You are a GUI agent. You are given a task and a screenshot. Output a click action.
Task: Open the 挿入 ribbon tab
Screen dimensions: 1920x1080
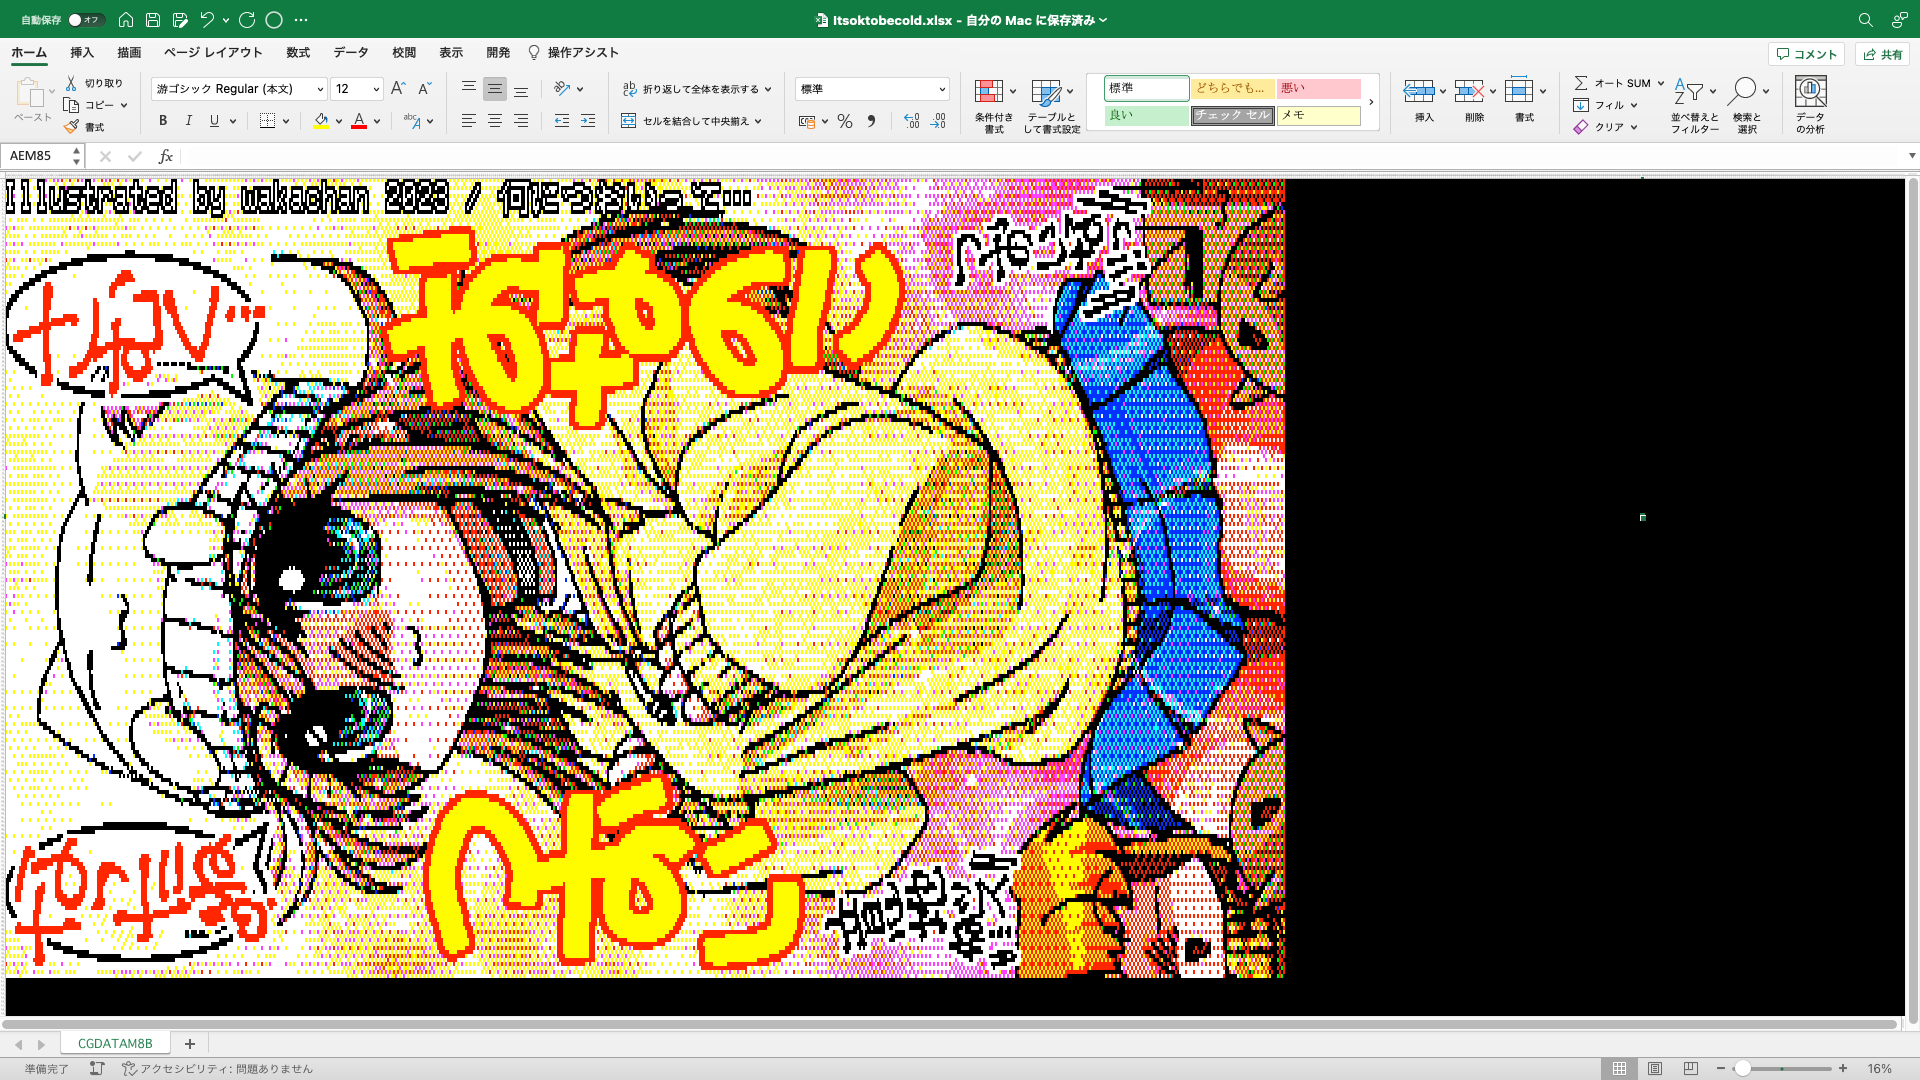pyautogui.click(x=82, y=53)
